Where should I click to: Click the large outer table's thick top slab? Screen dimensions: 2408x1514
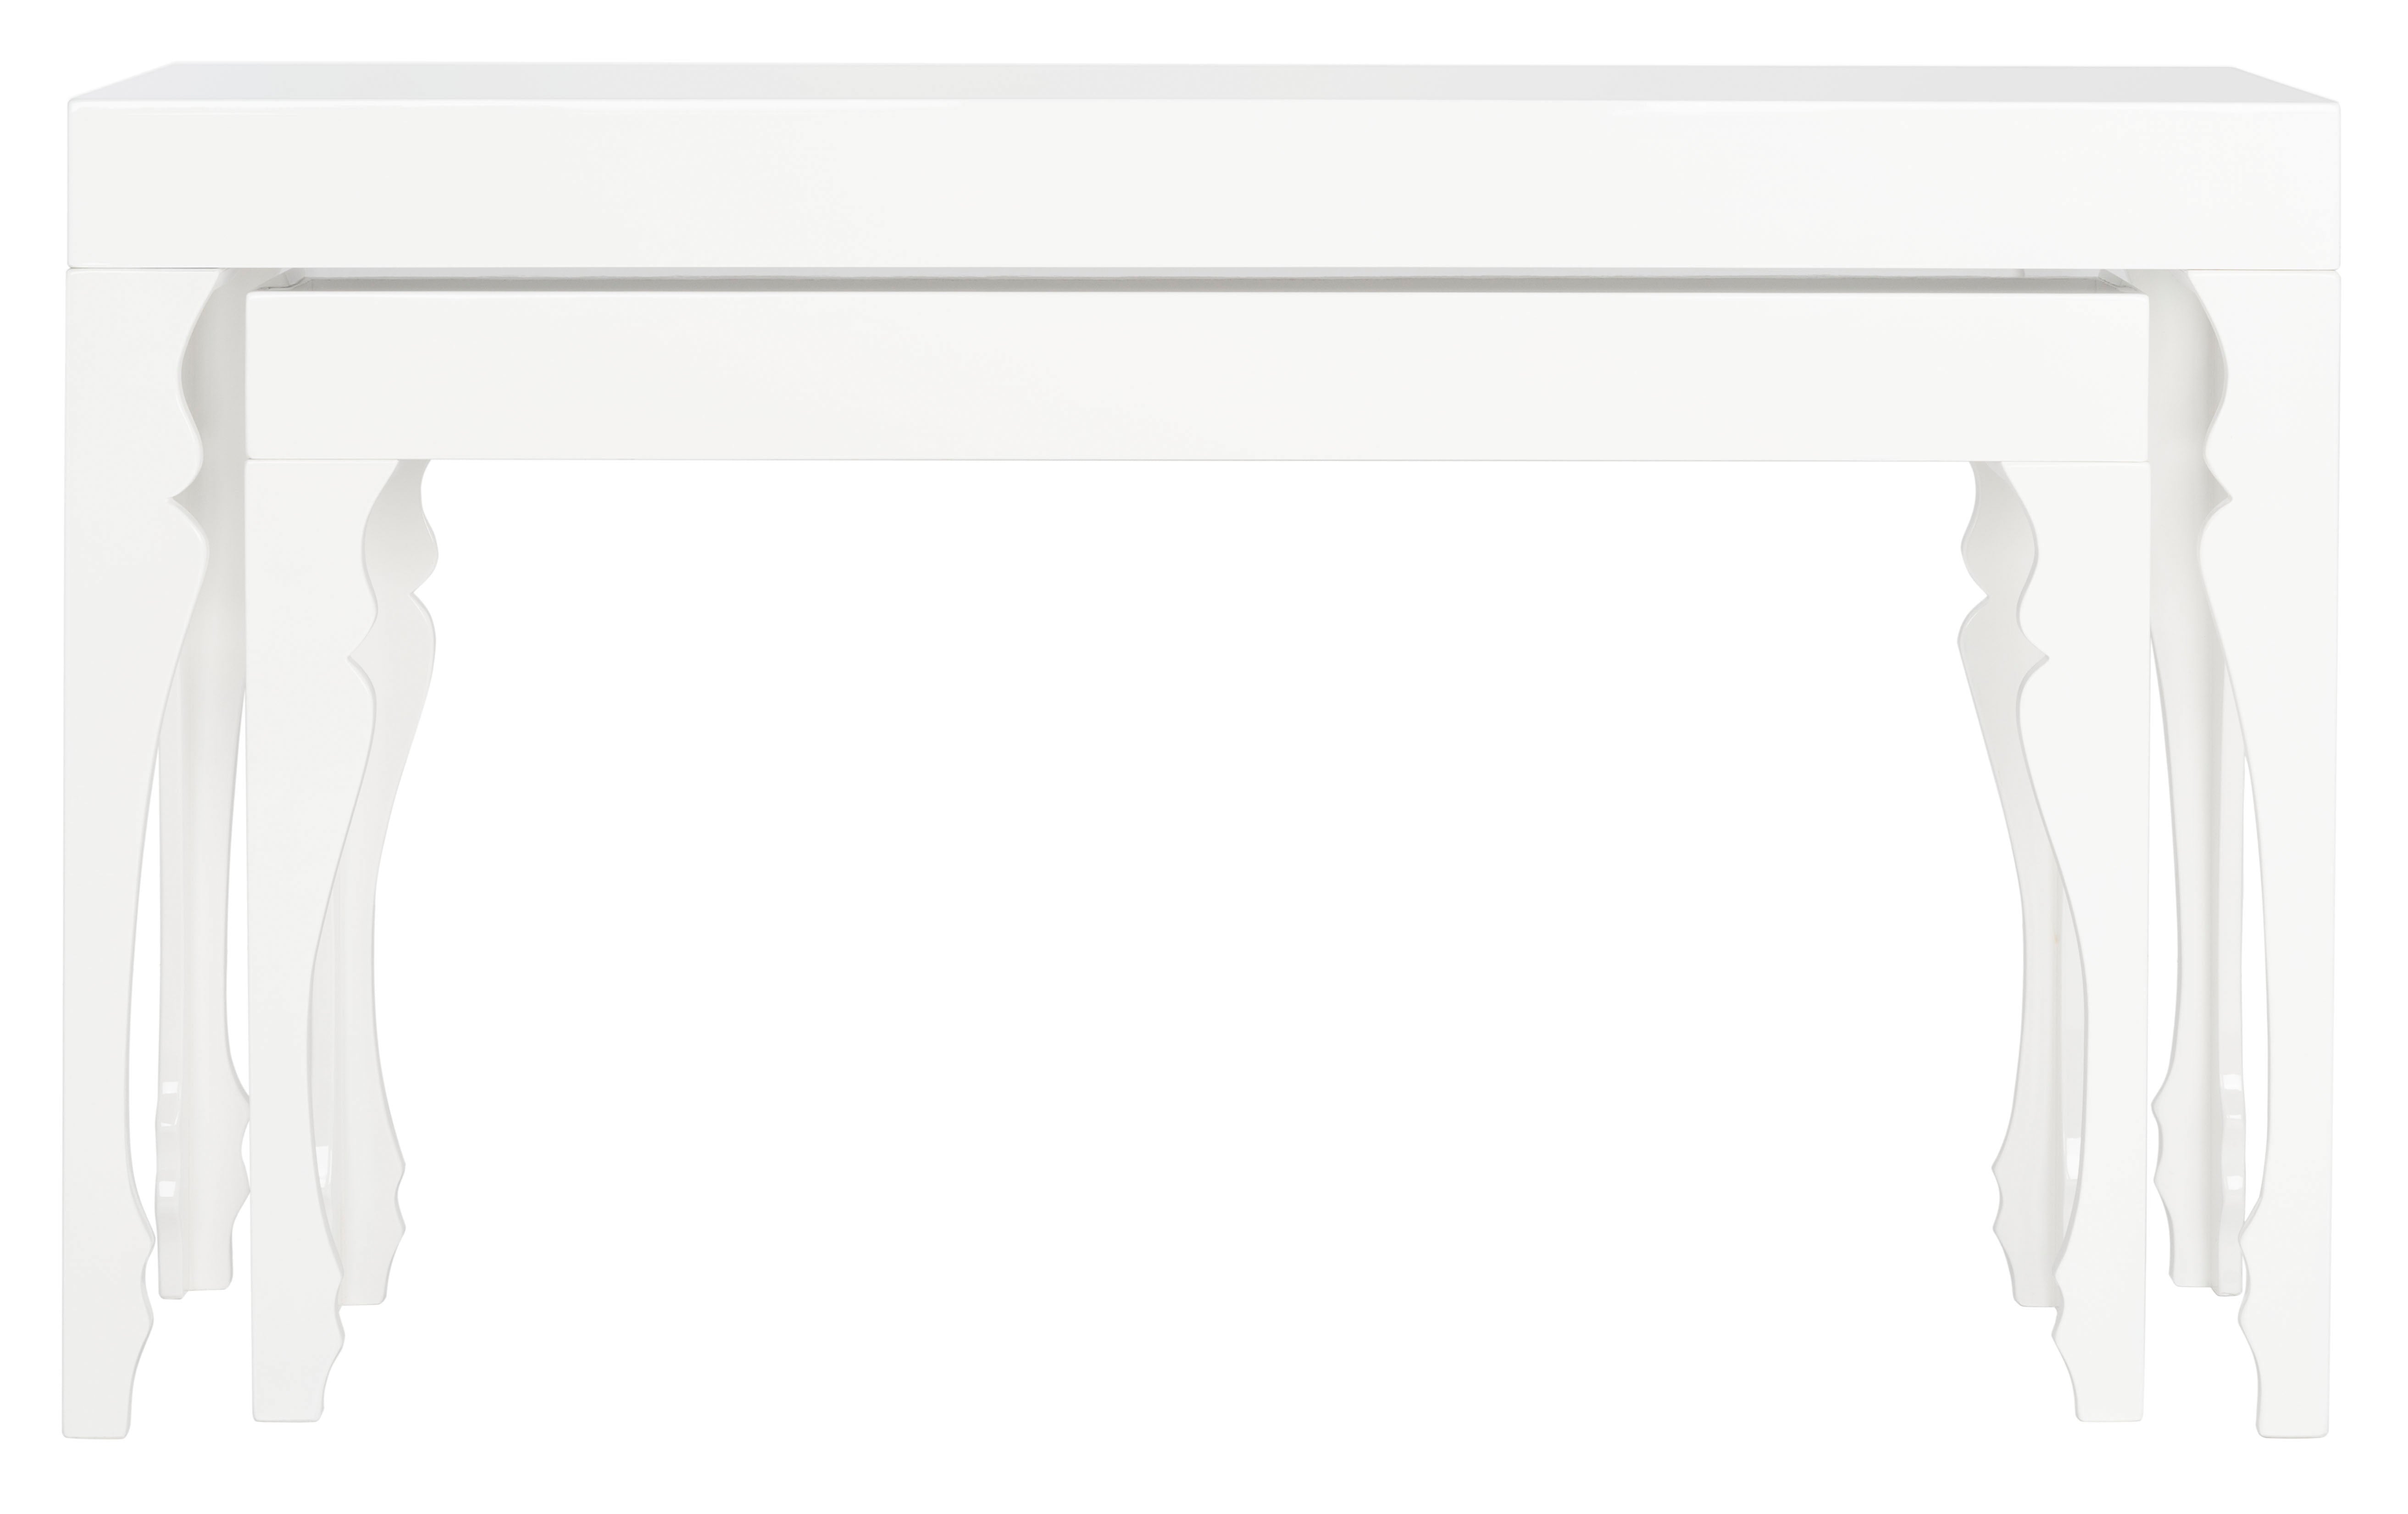[1204, 165]
